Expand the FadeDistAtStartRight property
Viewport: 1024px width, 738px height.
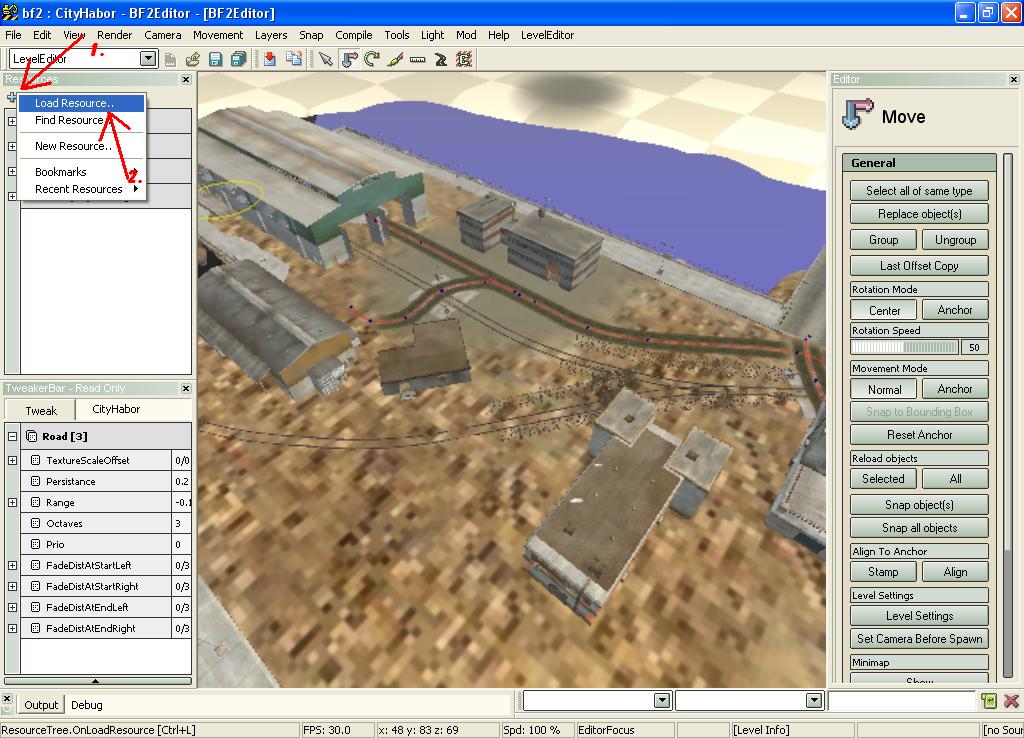click(x=12, y=586)
